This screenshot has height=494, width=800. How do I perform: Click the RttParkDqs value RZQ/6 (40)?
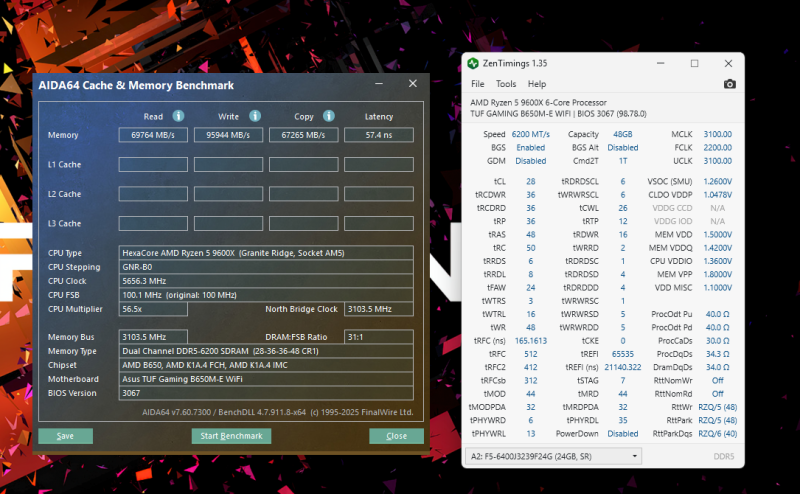tap(717, 433)
